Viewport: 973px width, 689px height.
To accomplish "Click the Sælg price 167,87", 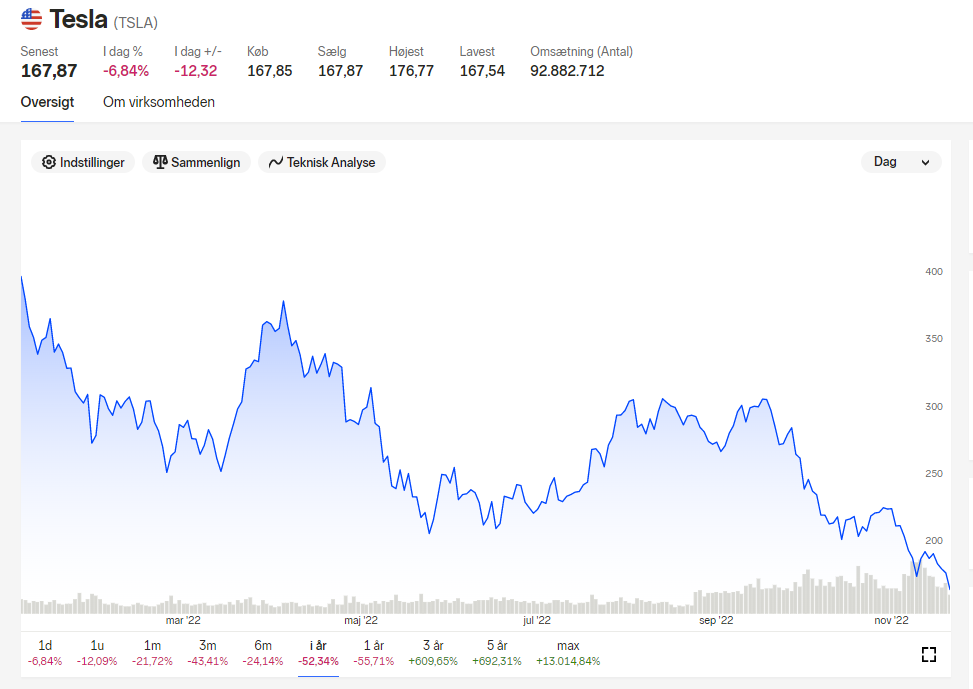I will (x=340, y=71).
